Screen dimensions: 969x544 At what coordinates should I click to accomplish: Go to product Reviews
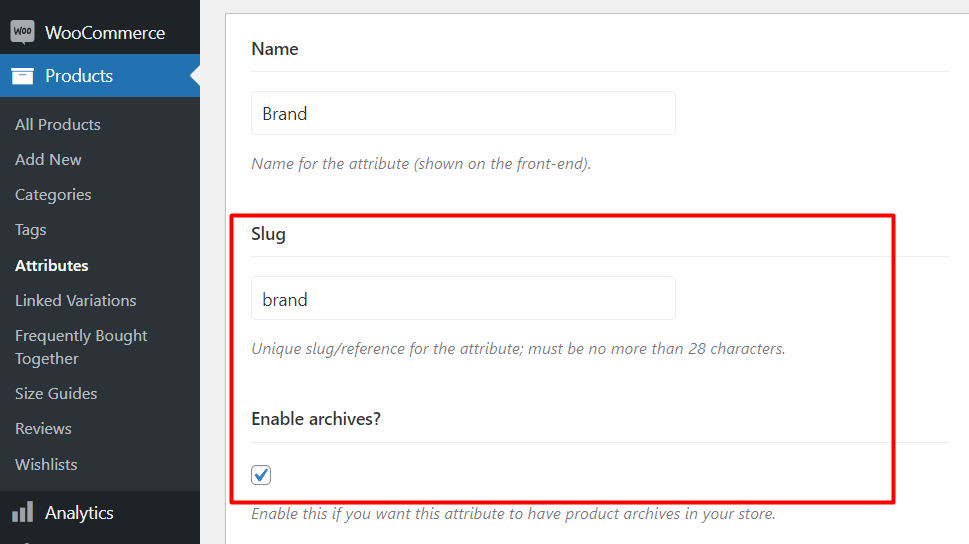(43, 428)
